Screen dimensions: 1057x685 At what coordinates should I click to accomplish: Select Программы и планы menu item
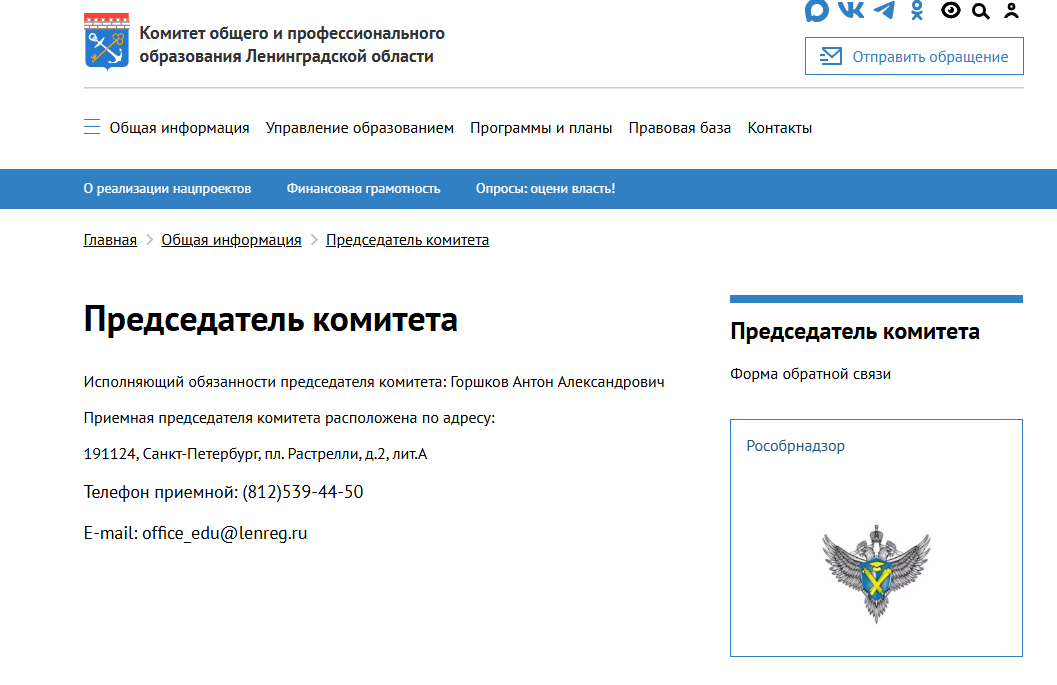click(x=541, y=128)
